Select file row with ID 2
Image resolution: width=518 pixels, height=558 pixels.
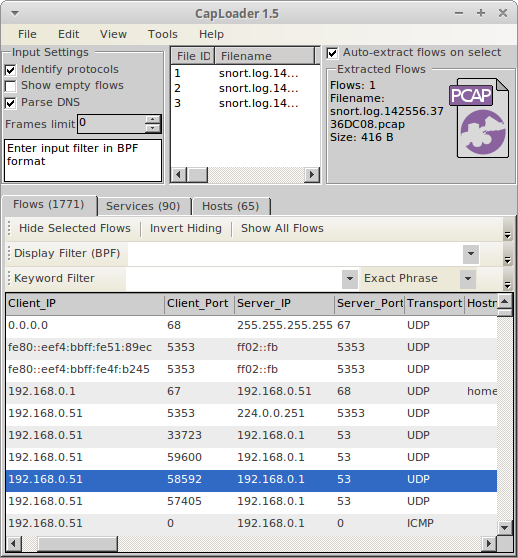[x=245, y=88]
